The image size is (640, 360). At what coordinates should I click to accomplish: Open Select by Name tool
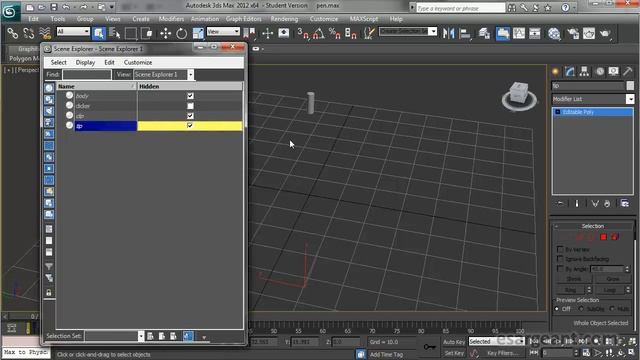[115, 33]
